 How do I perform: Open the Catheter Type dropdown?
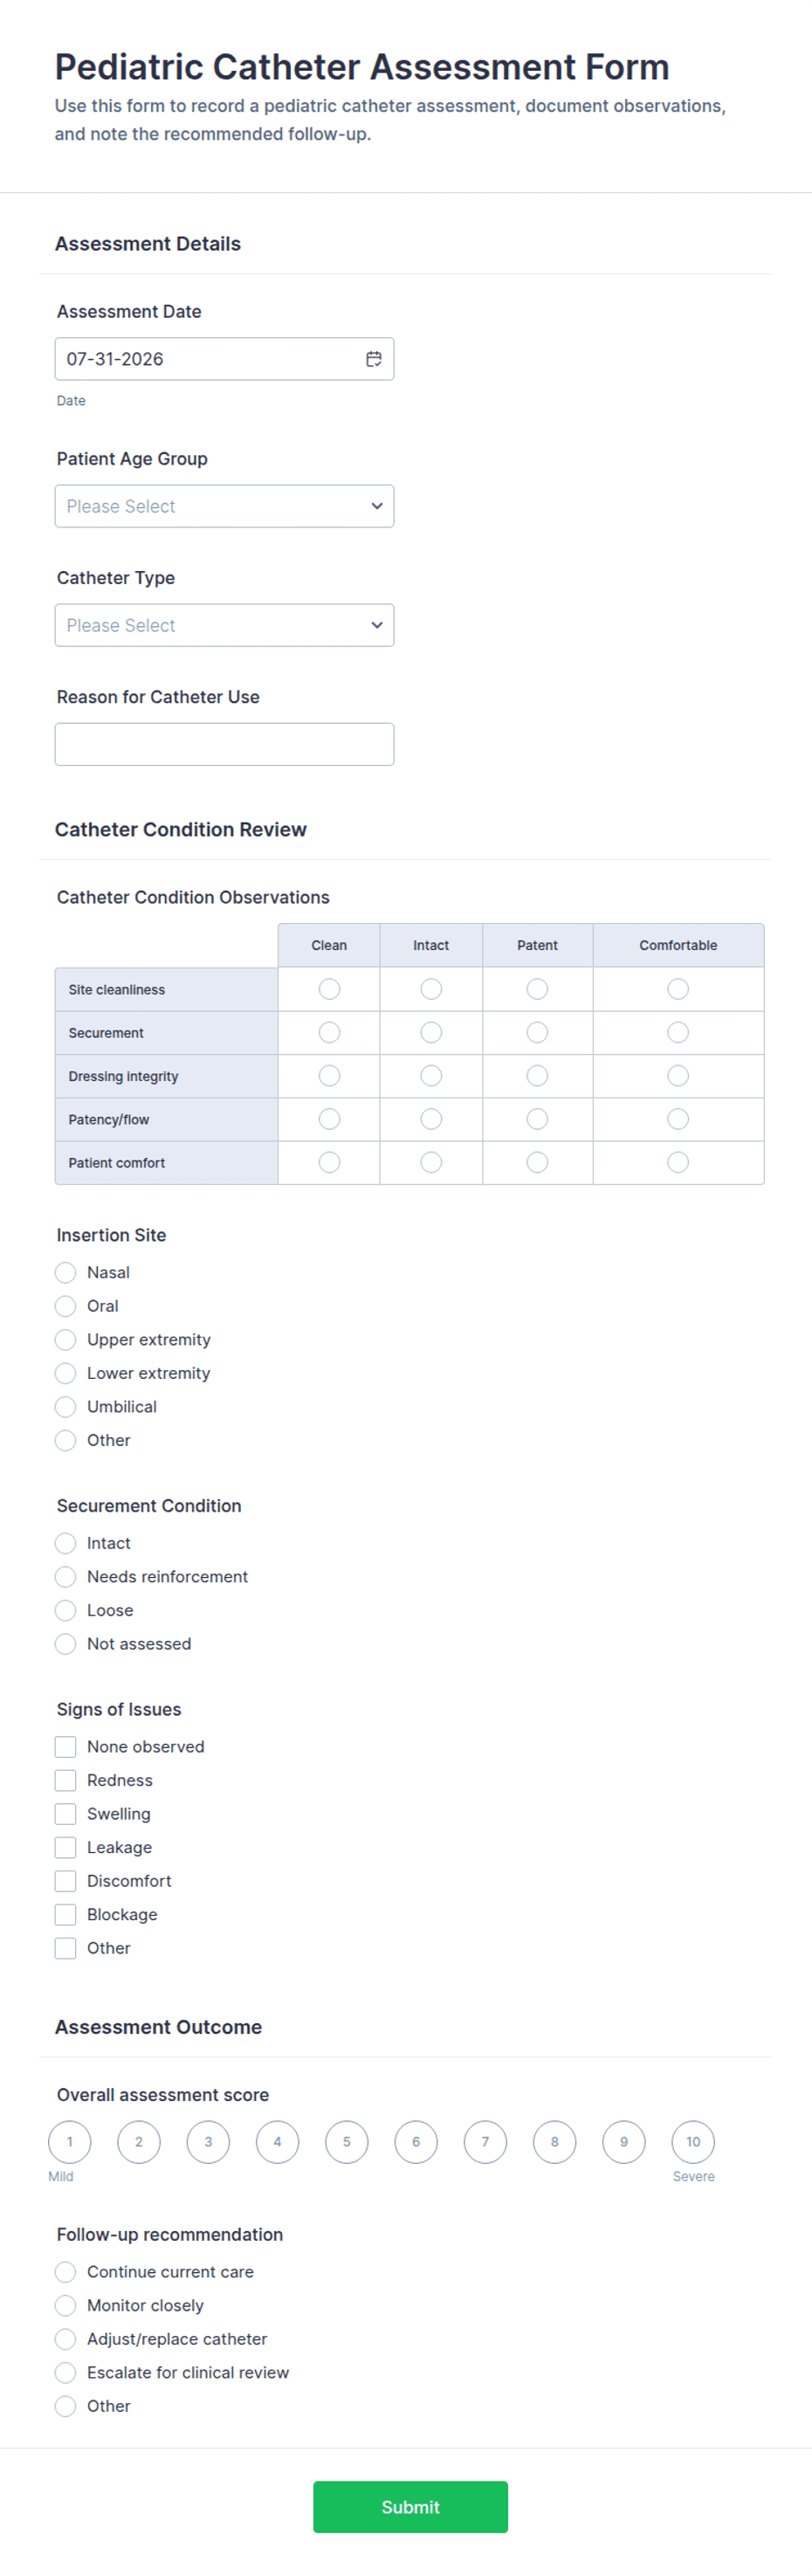[224, 625]
